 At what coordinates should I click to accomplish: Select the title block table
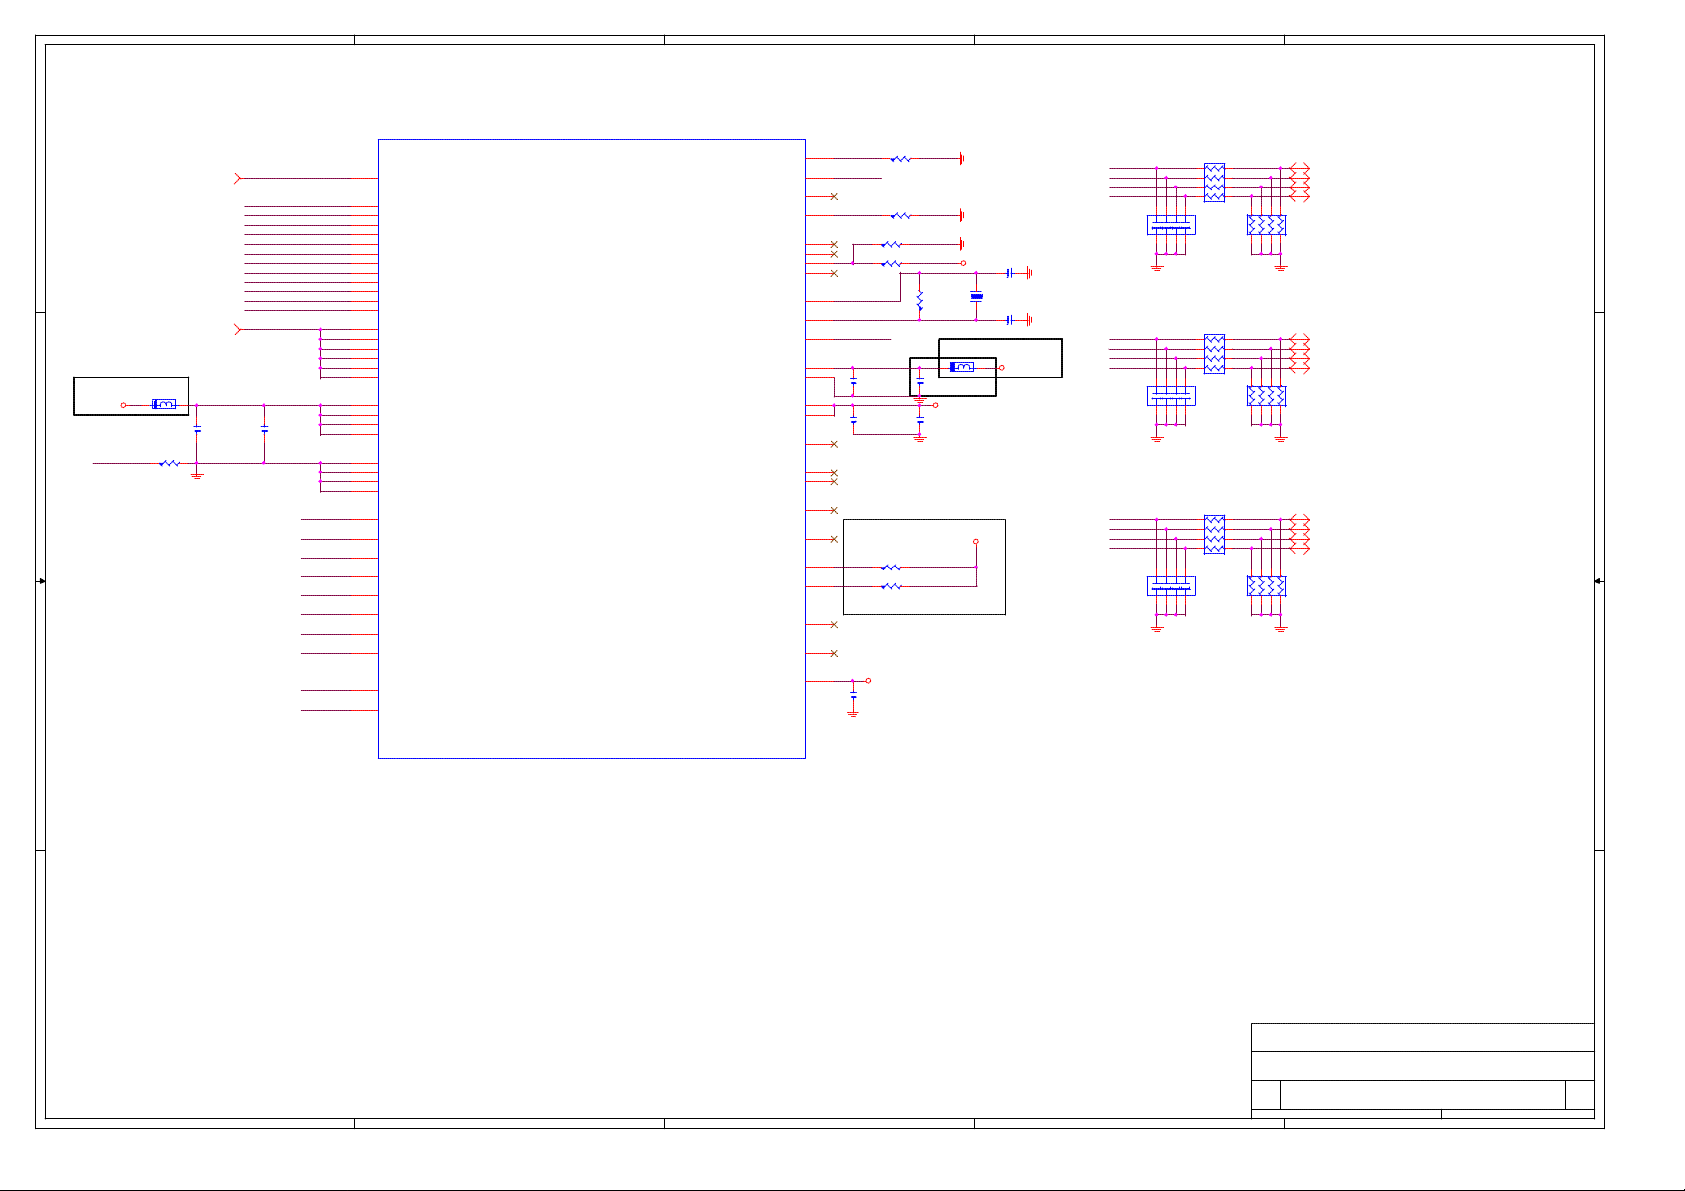click(1423, 1070)
